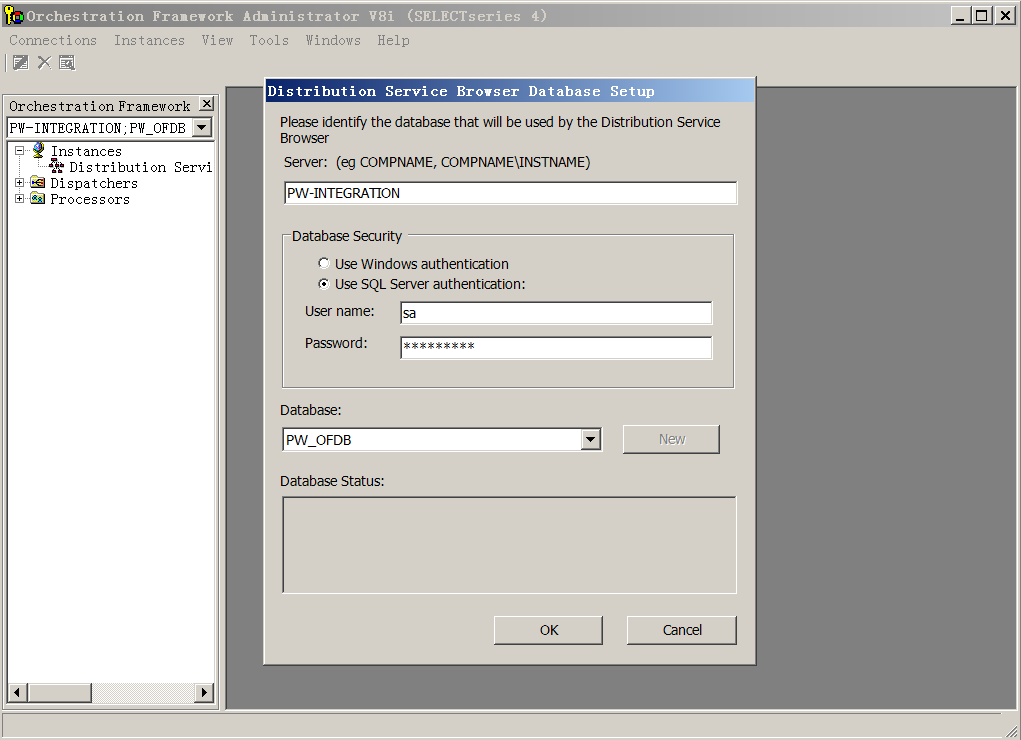Image resolution: width=1021 pixels, height=740 pixels.
Task: Select the Processors tree label
Action: pos(90,199)
